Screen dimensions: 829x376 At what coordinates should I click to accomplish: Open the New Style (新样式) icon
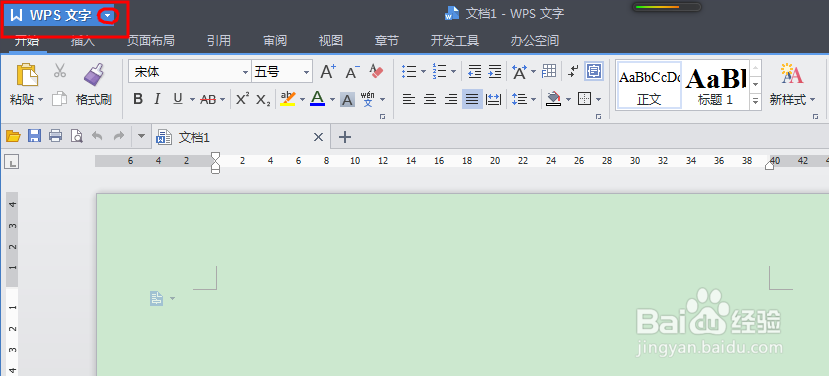pyautogui.click(x=791, y=75)
